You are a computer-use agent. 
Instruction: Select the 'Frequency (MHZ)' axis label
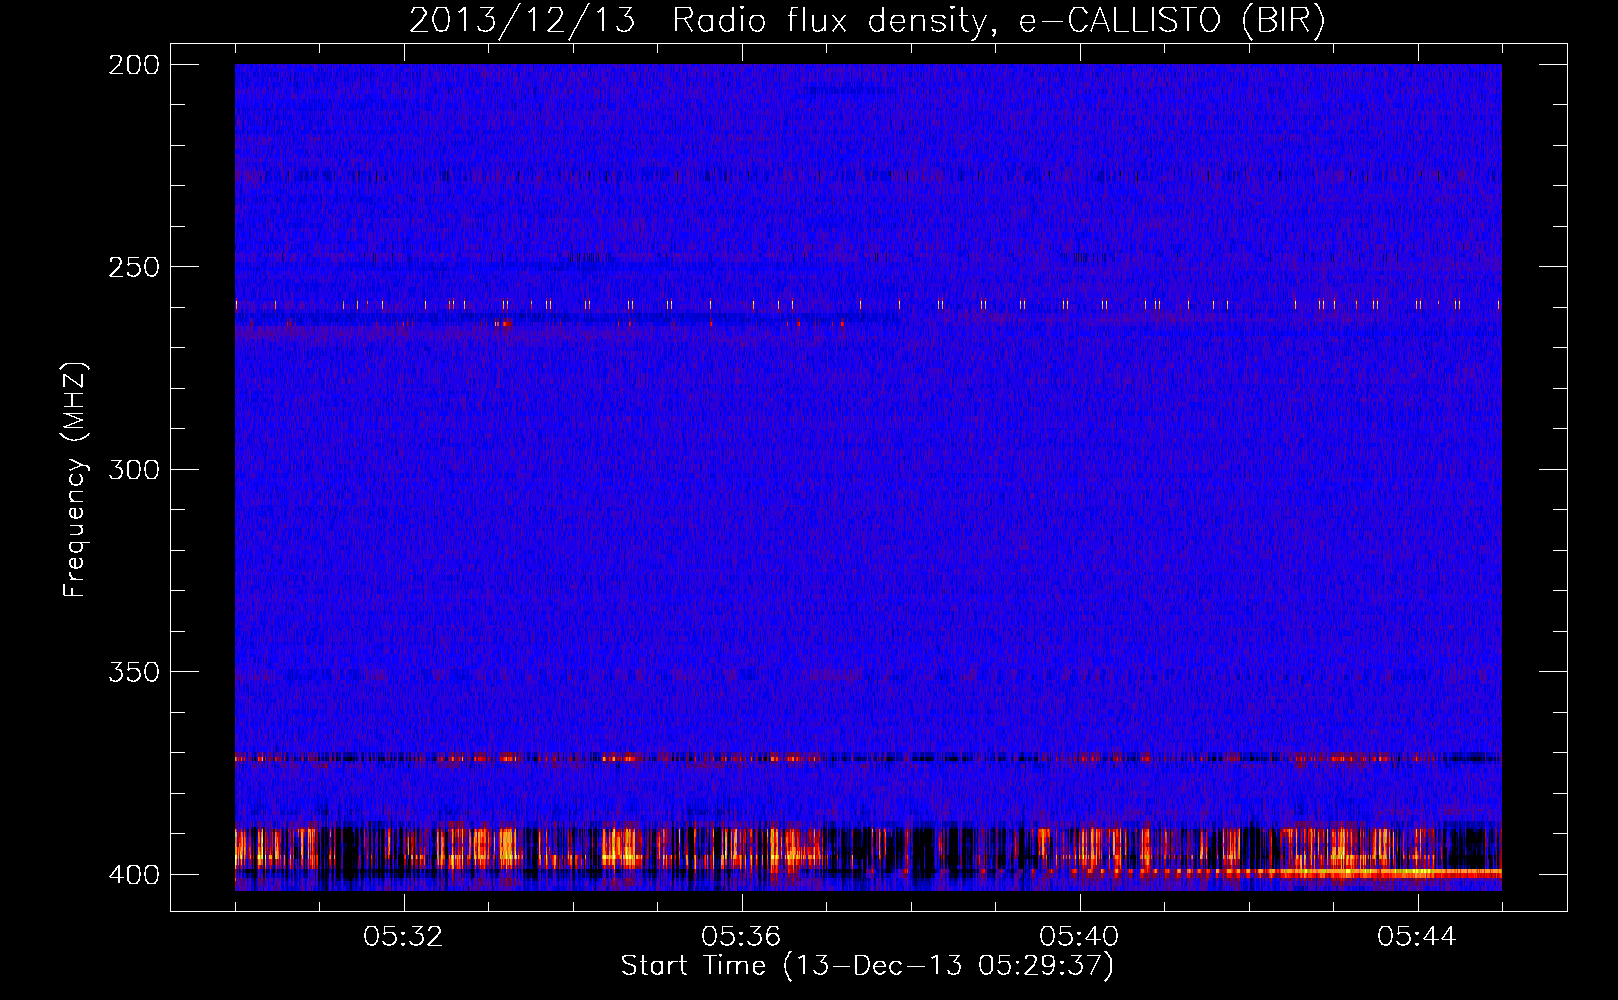(x=75, y=480)
